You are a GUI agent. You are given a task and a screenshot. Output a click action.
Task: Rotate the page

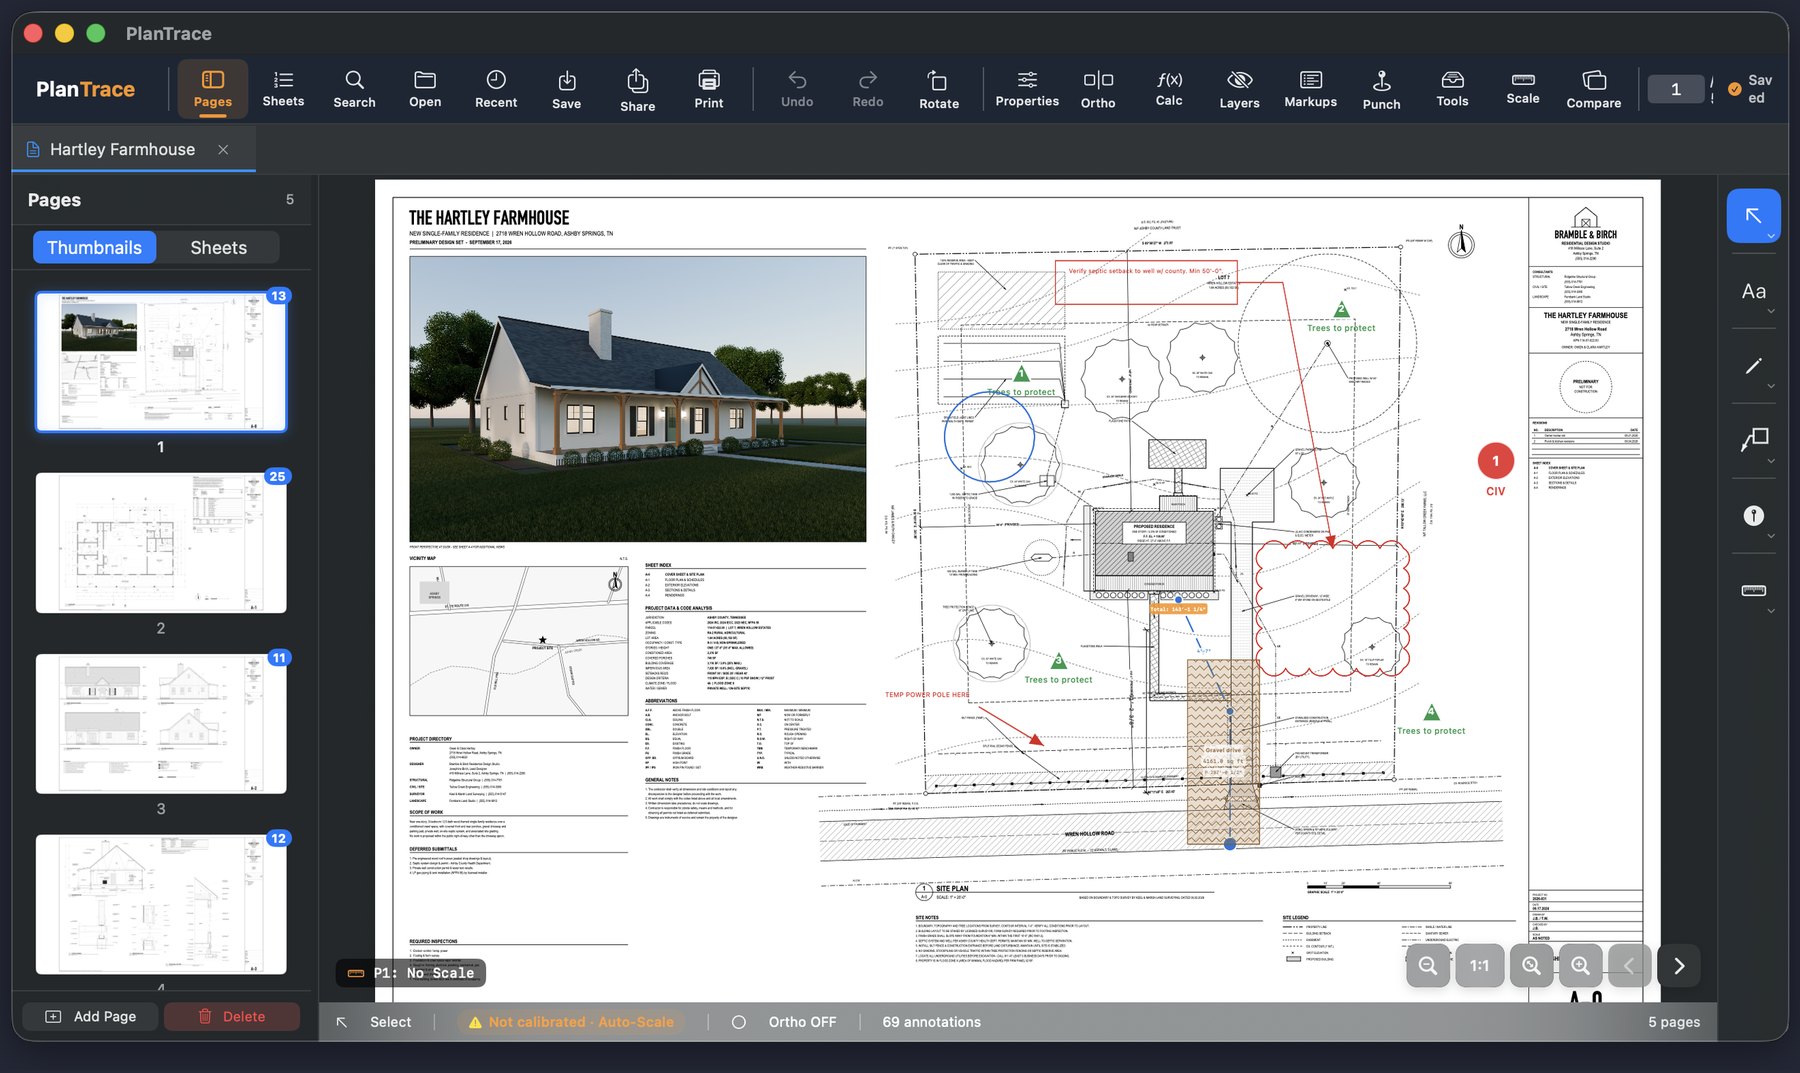click(x=939, y=89)
